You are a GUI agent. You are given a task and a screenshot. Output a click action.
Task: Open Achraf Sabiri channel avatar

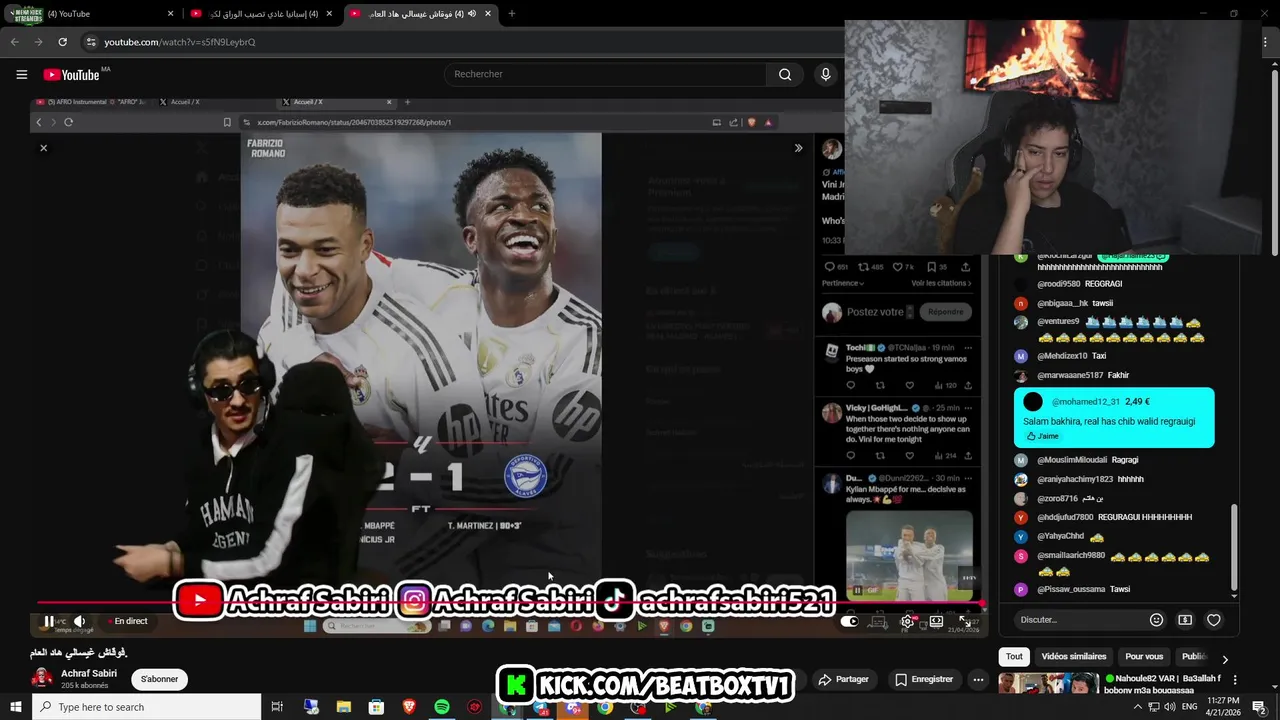pyautogui.click(x=42, y=679)
